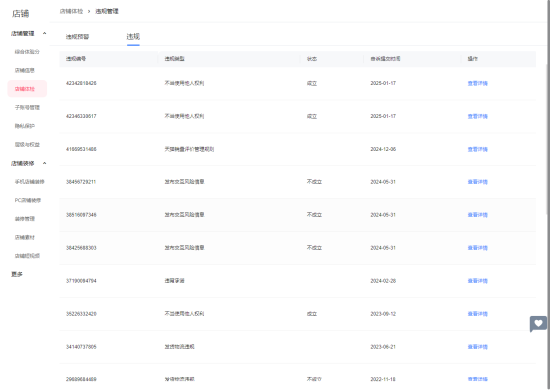Screen dimensions: 550x391
Task: Switch to the 违规预警 tab
Action: tap(78, 37)
